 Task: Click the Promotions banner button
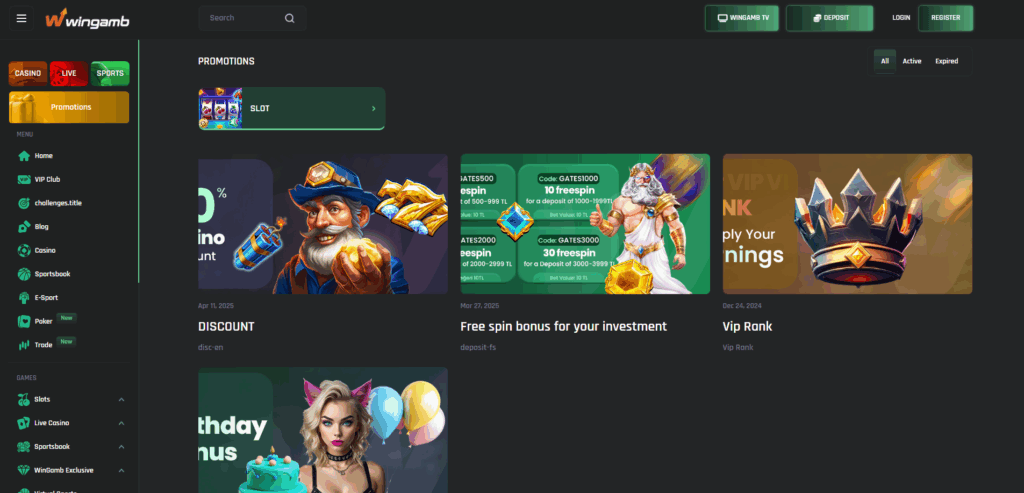coord(69,107)
